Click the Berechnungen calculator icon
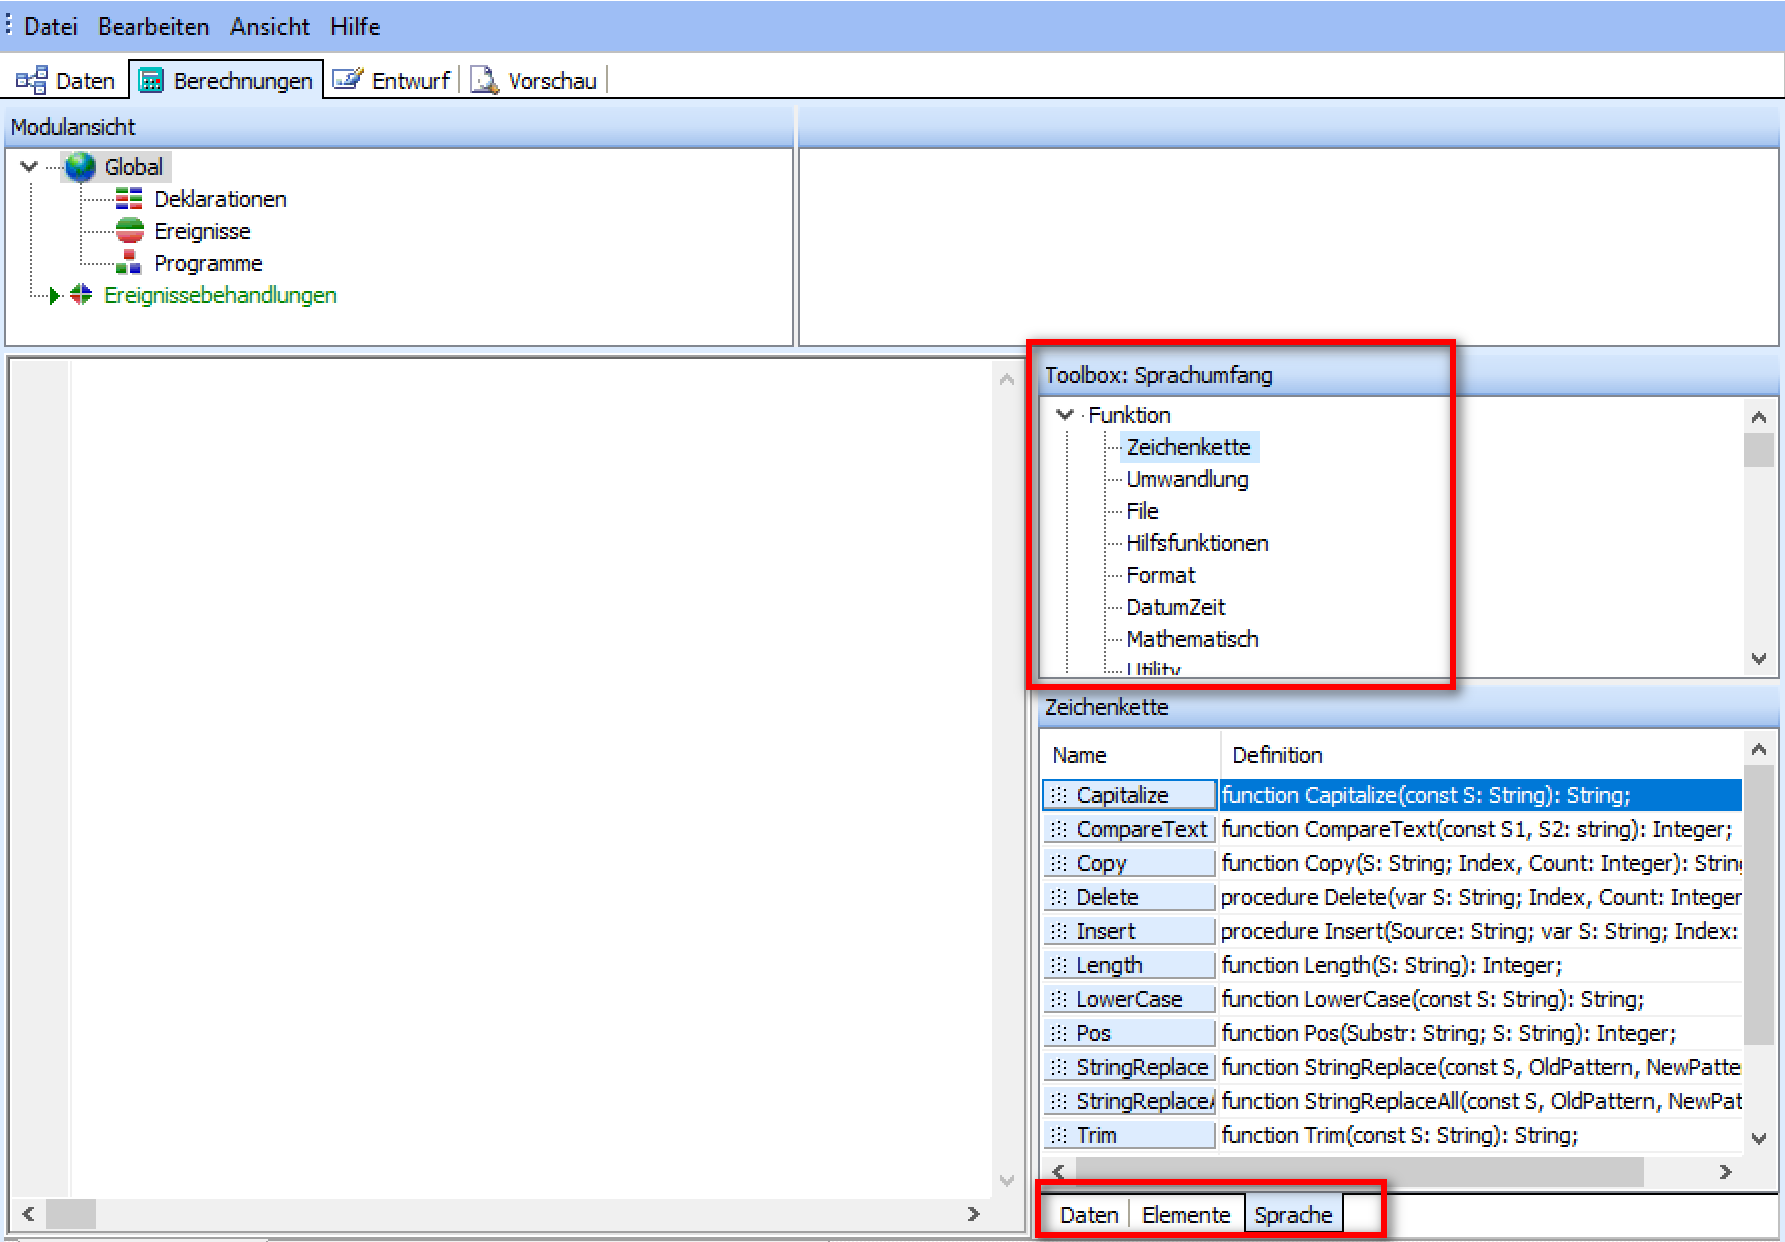Screen dimensions: 1785x1242 (x=151, y=80)
